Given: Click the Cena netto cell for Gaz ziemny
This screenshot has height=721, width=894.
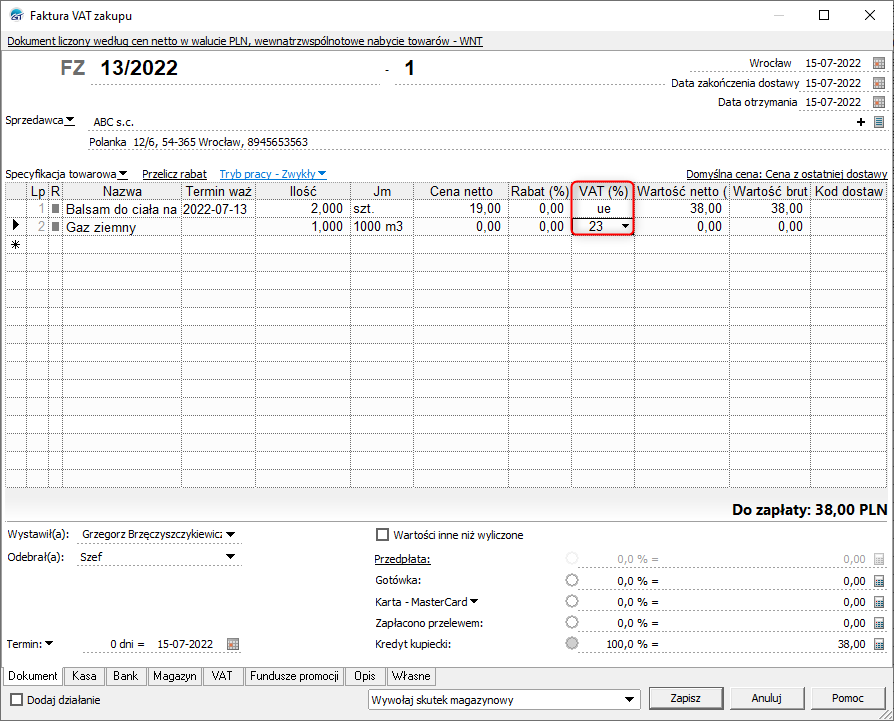Looking at the screenshot, I should tap(464, 227).
